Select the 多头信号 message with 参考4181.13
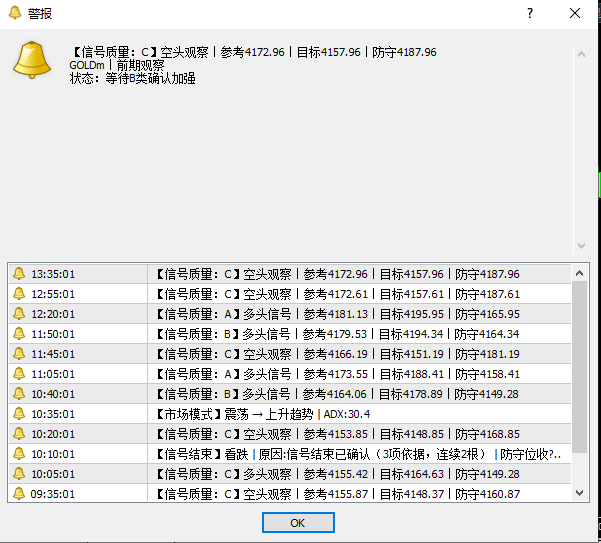The width and height of the screenshot is (601, 543). click(x=338, y=314)
